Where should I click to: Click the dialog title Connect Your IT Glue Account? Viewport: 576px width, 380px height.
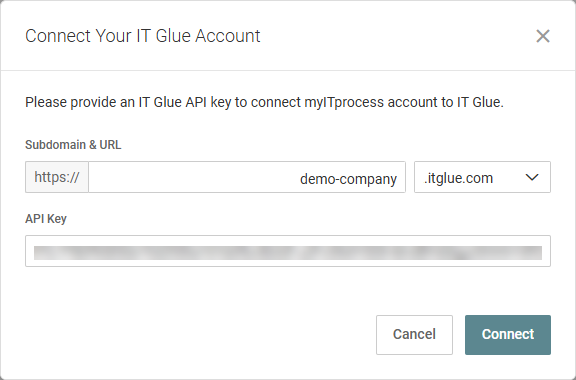coord(143,36)
